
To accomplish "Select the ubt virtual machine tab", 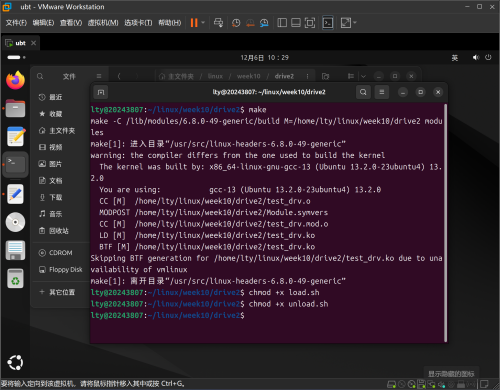I will pos(20,43).
